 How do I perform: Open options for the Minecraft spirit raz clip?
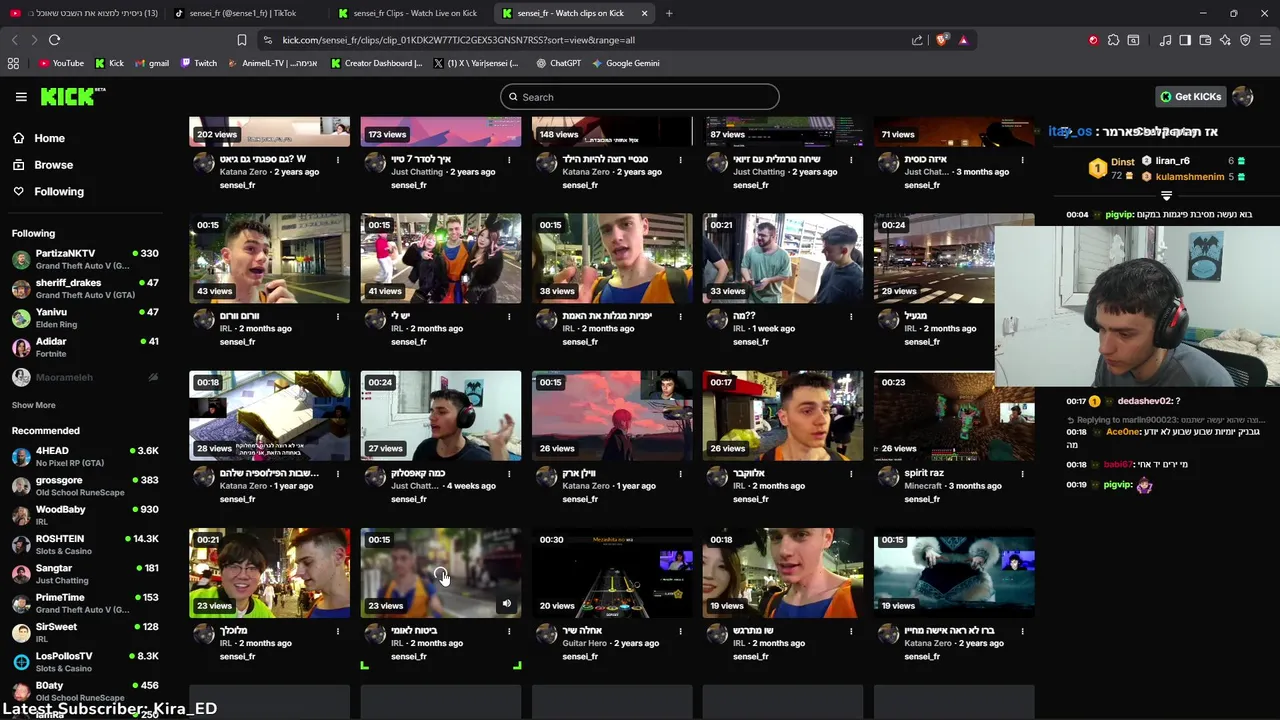1022,474
